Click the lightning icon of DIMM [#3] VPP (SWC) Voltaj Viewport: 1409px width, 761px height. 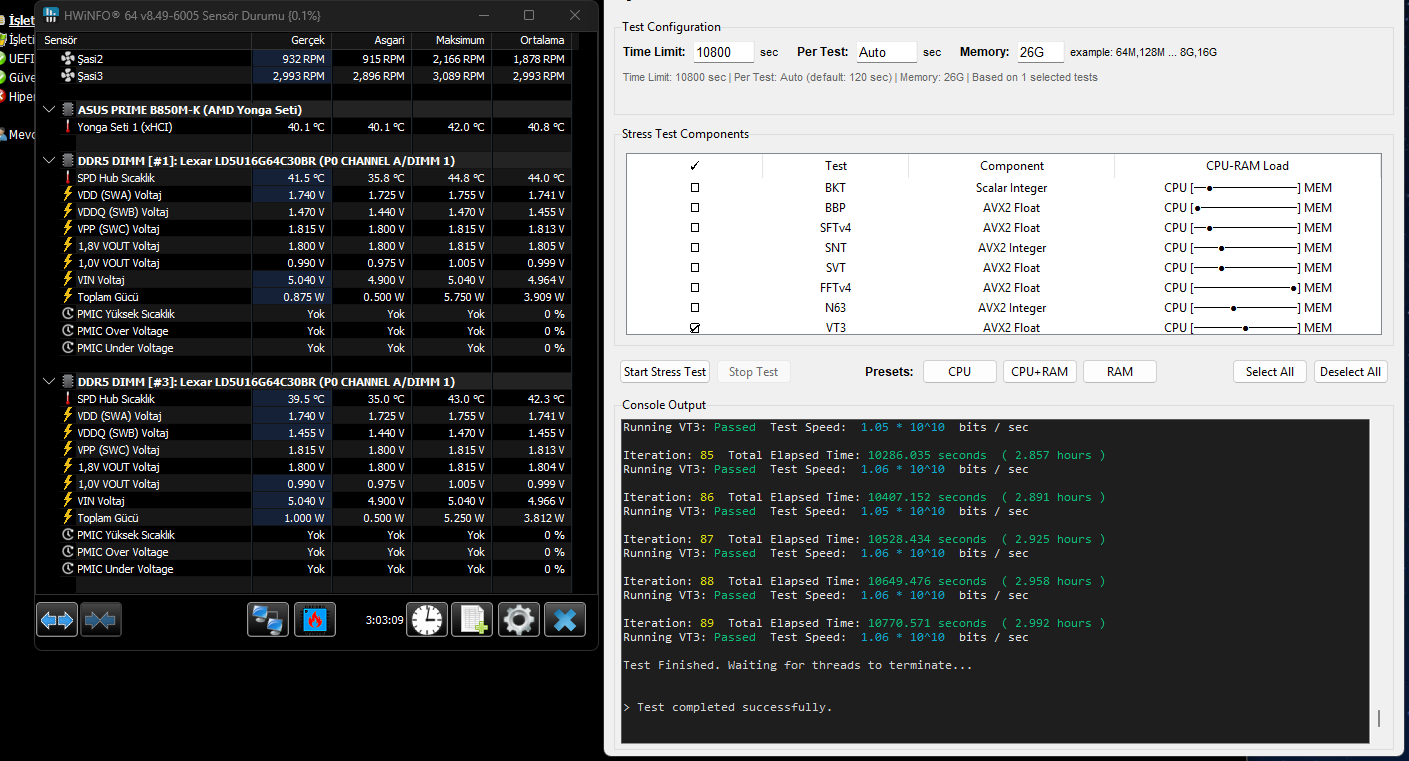coord(68,450)
